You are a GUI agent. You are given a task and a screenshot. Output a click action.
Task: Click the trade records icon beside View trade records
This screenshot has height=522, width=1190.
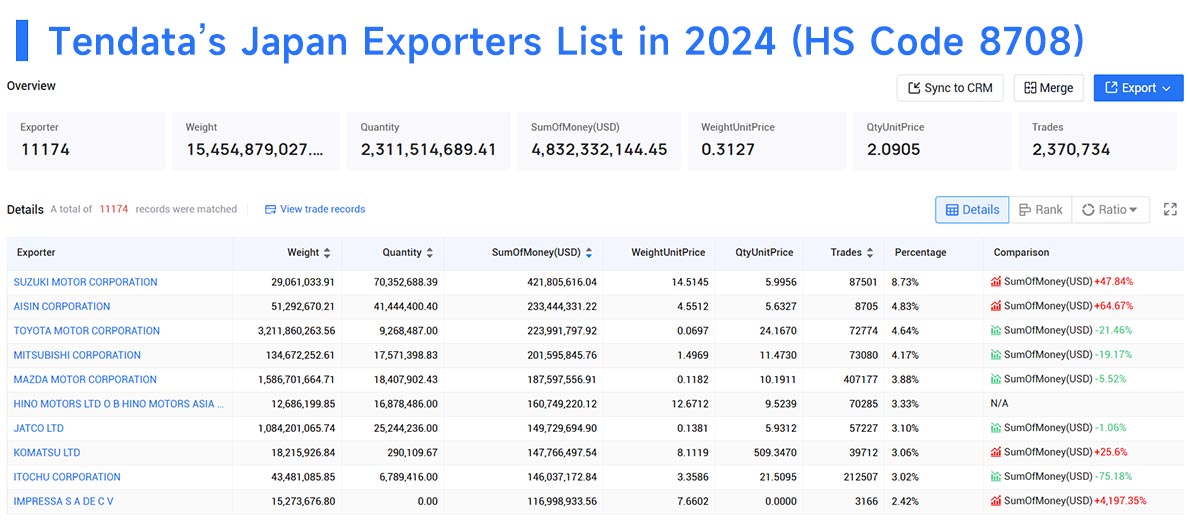point(270,209)
